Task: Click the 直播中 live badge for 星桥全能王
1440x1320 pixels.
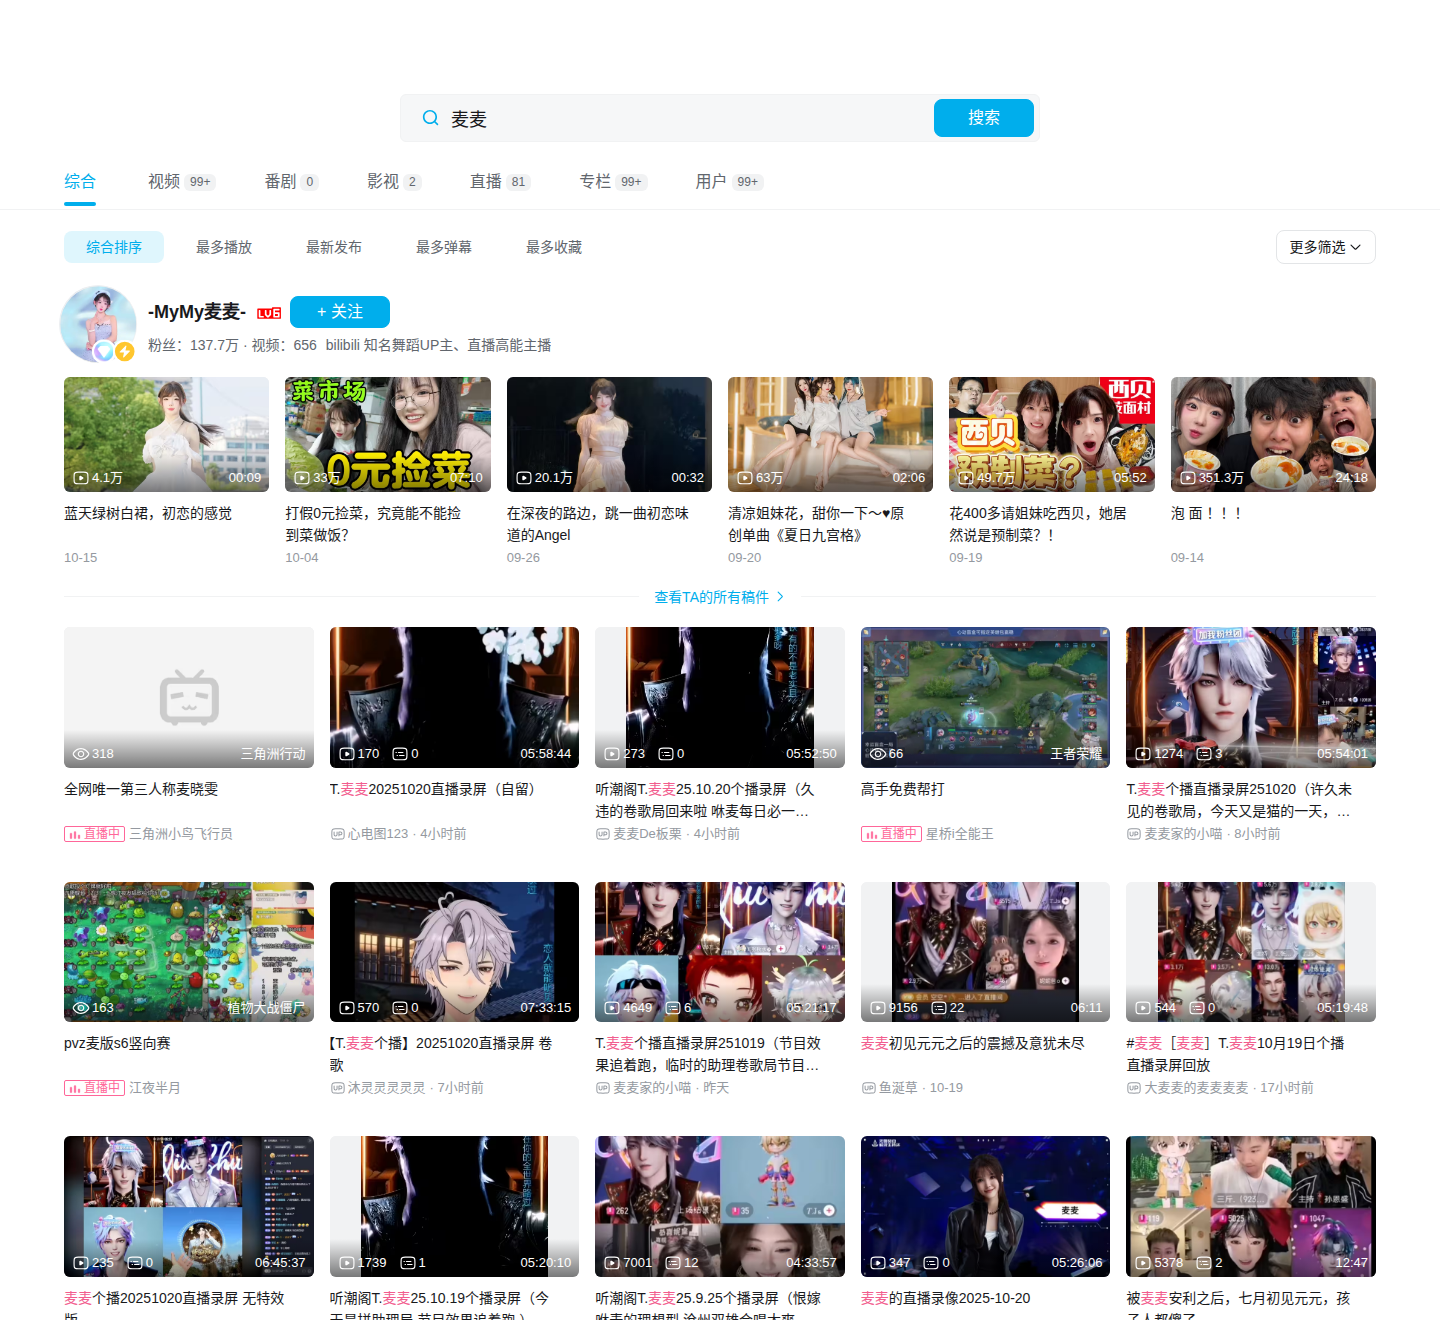Action: 891,834
